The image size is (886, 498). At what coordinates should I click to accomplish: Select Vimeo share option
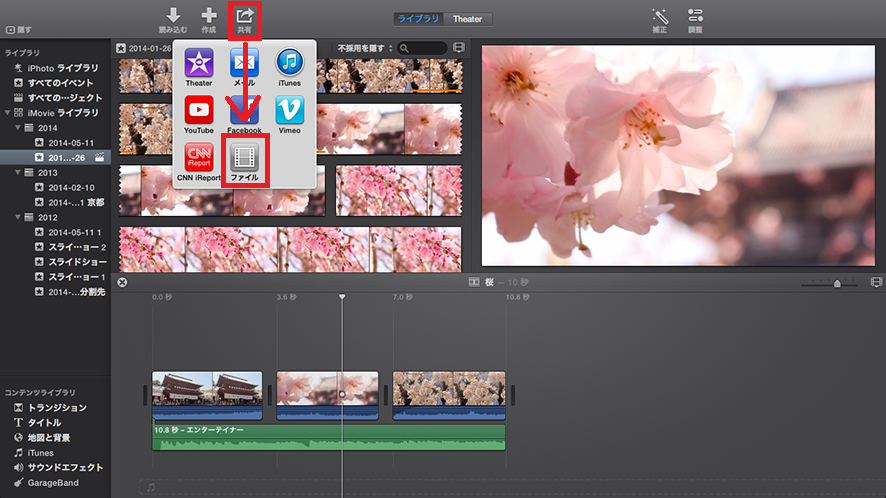tap(290, 110)
